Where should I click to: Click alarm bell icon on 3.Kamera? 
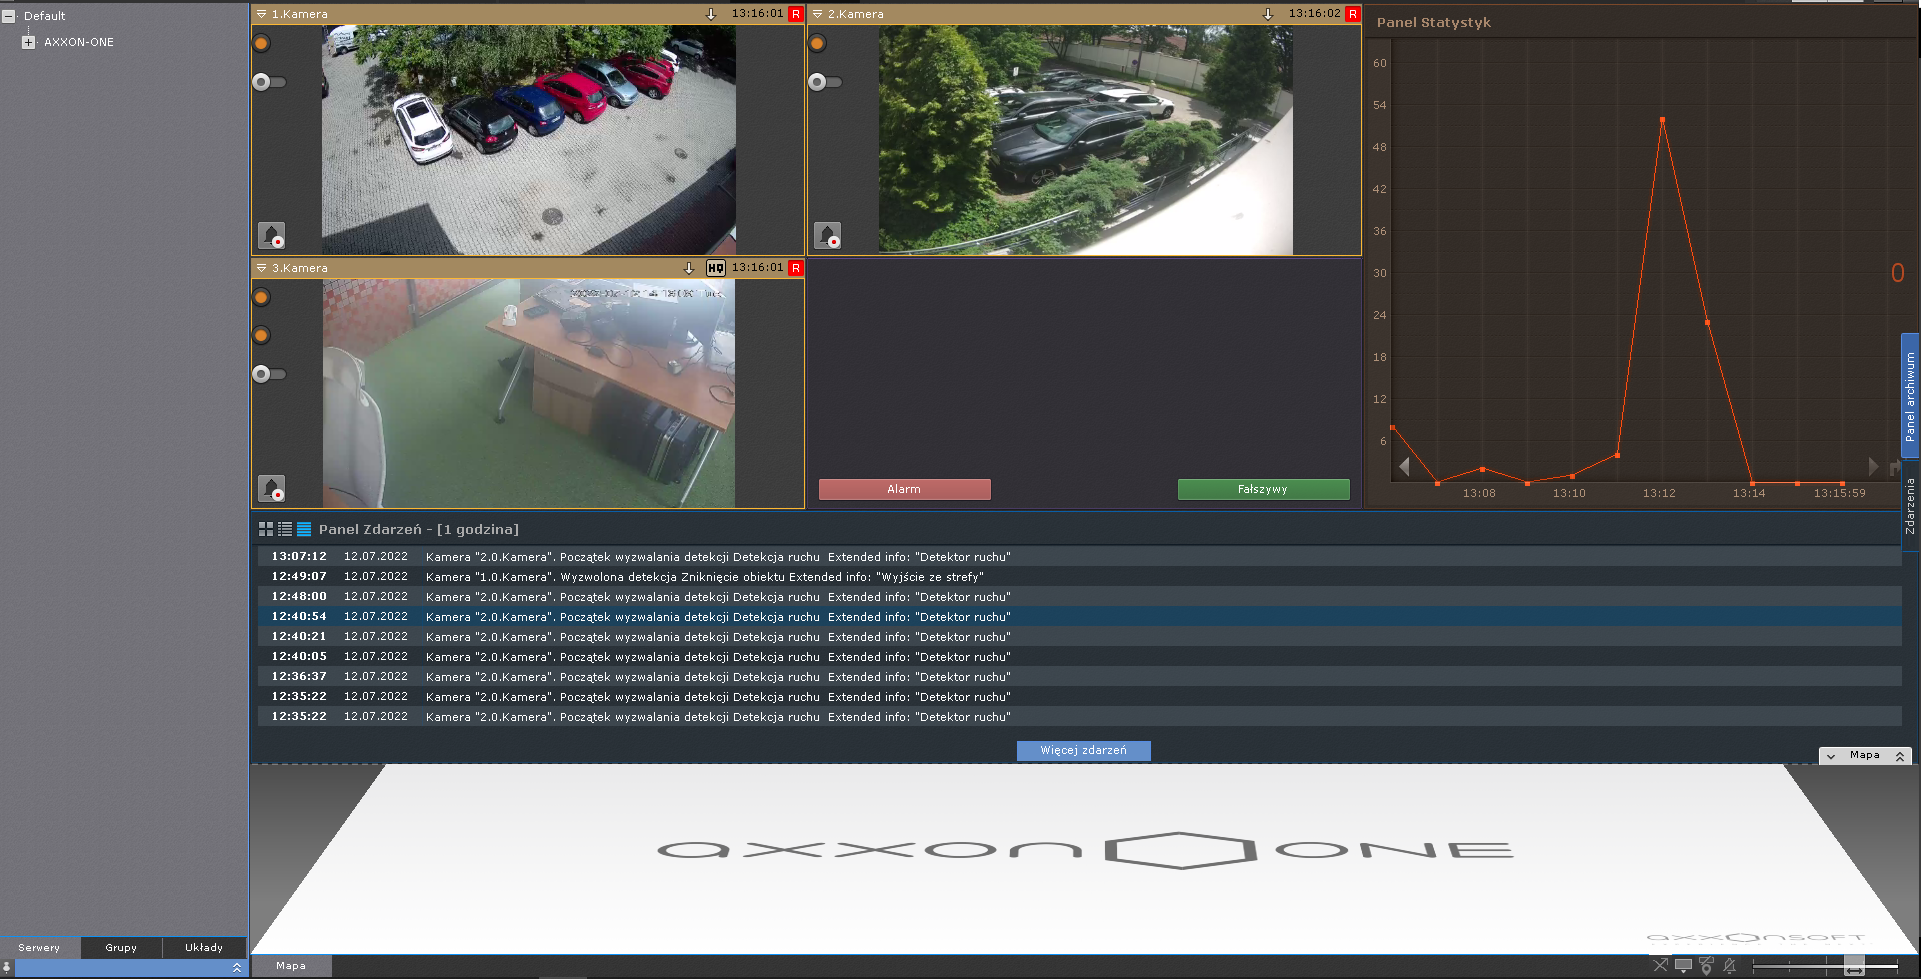coord(272,489)
